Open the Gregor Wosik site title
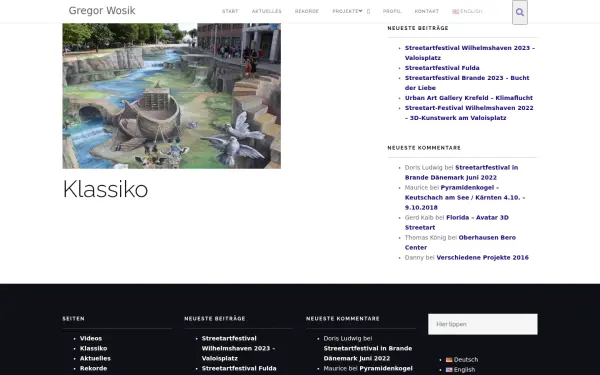 pyautogui.click(x=102, y=10)
